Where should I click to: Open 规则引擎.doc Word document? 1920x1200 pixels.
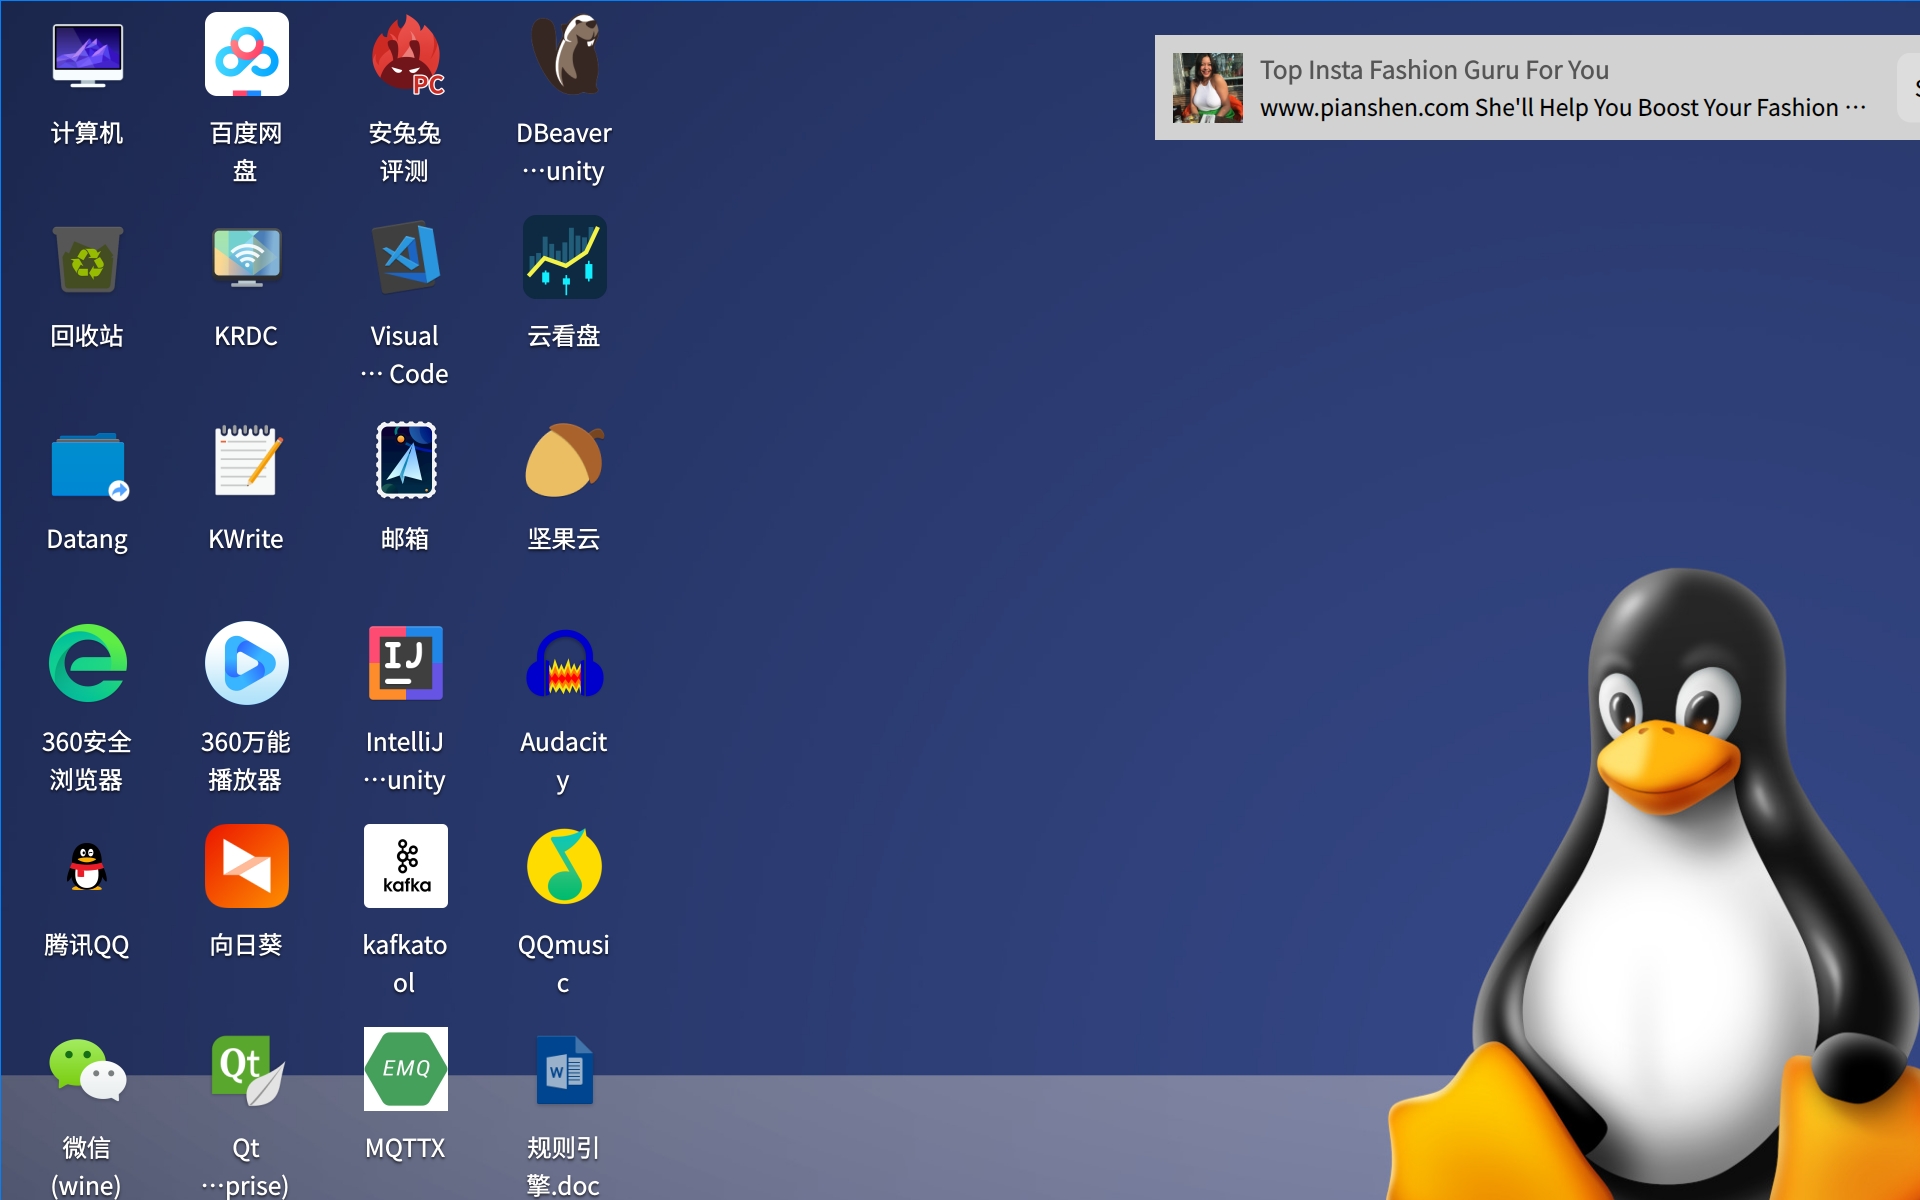(564, 1071)
